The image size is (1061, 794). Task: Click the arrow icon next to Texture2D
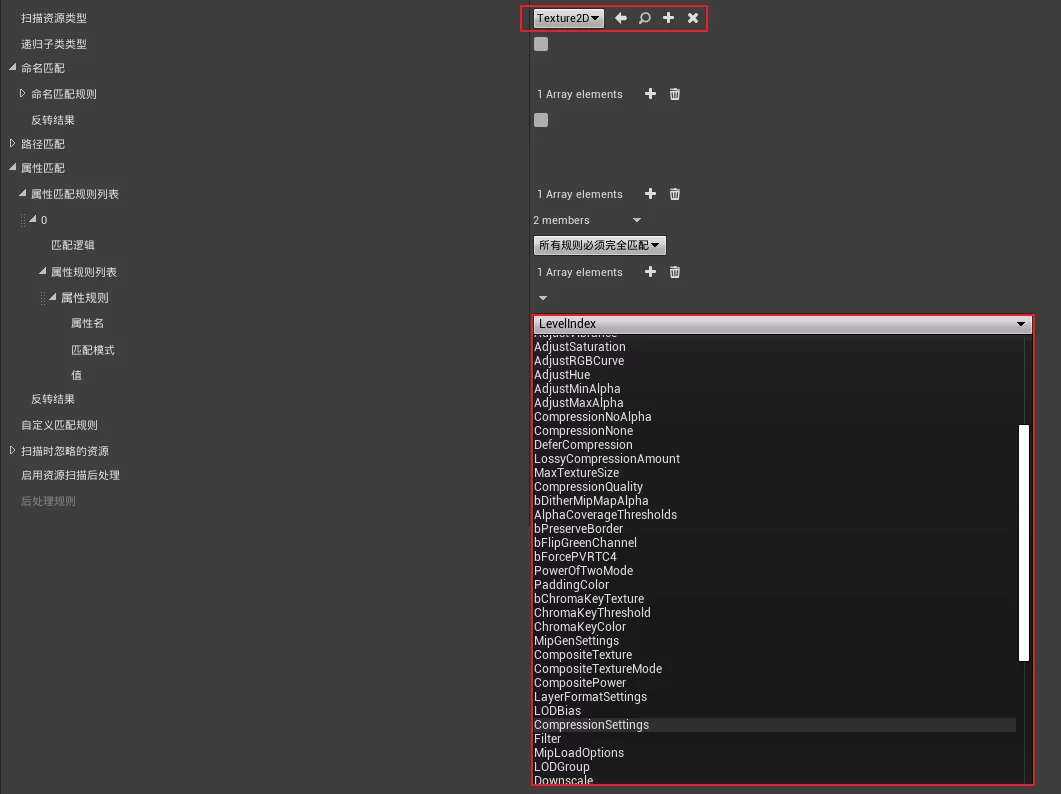click(x=621, y=18)
